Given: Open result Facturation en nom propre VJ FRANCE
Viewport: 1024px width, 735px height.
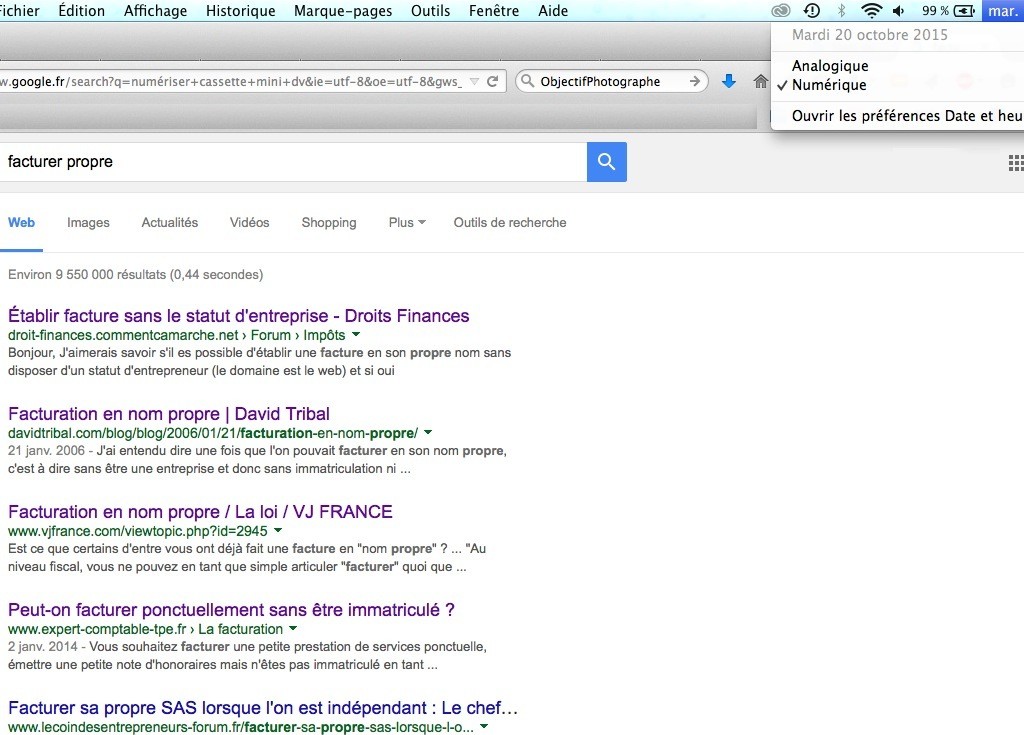Looking at the screenshot, I should click(x=200, y=512).
